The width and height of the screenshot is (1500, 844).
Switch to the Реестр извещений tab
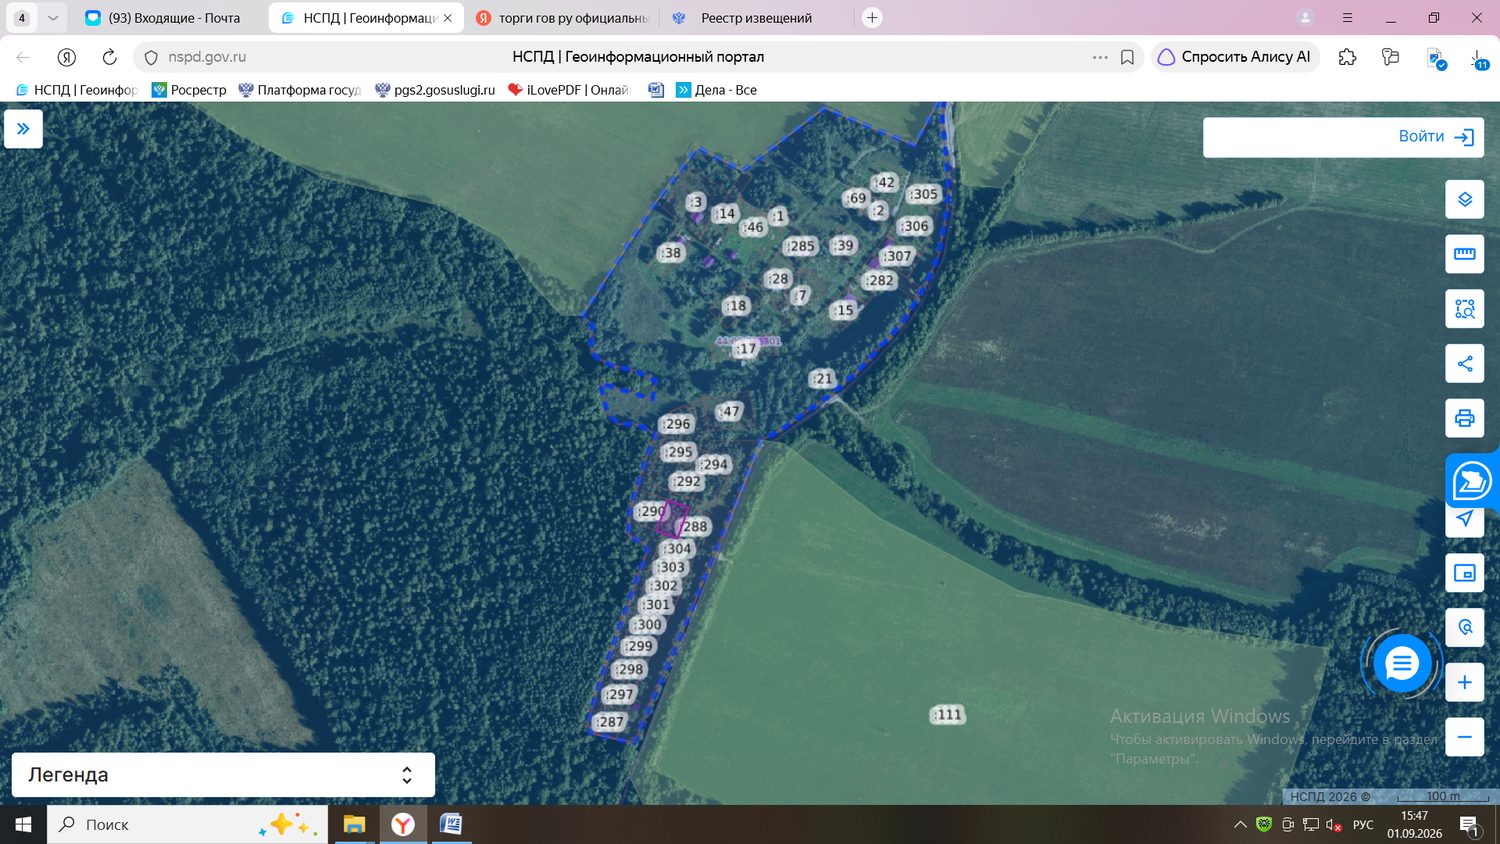(757, 18)
